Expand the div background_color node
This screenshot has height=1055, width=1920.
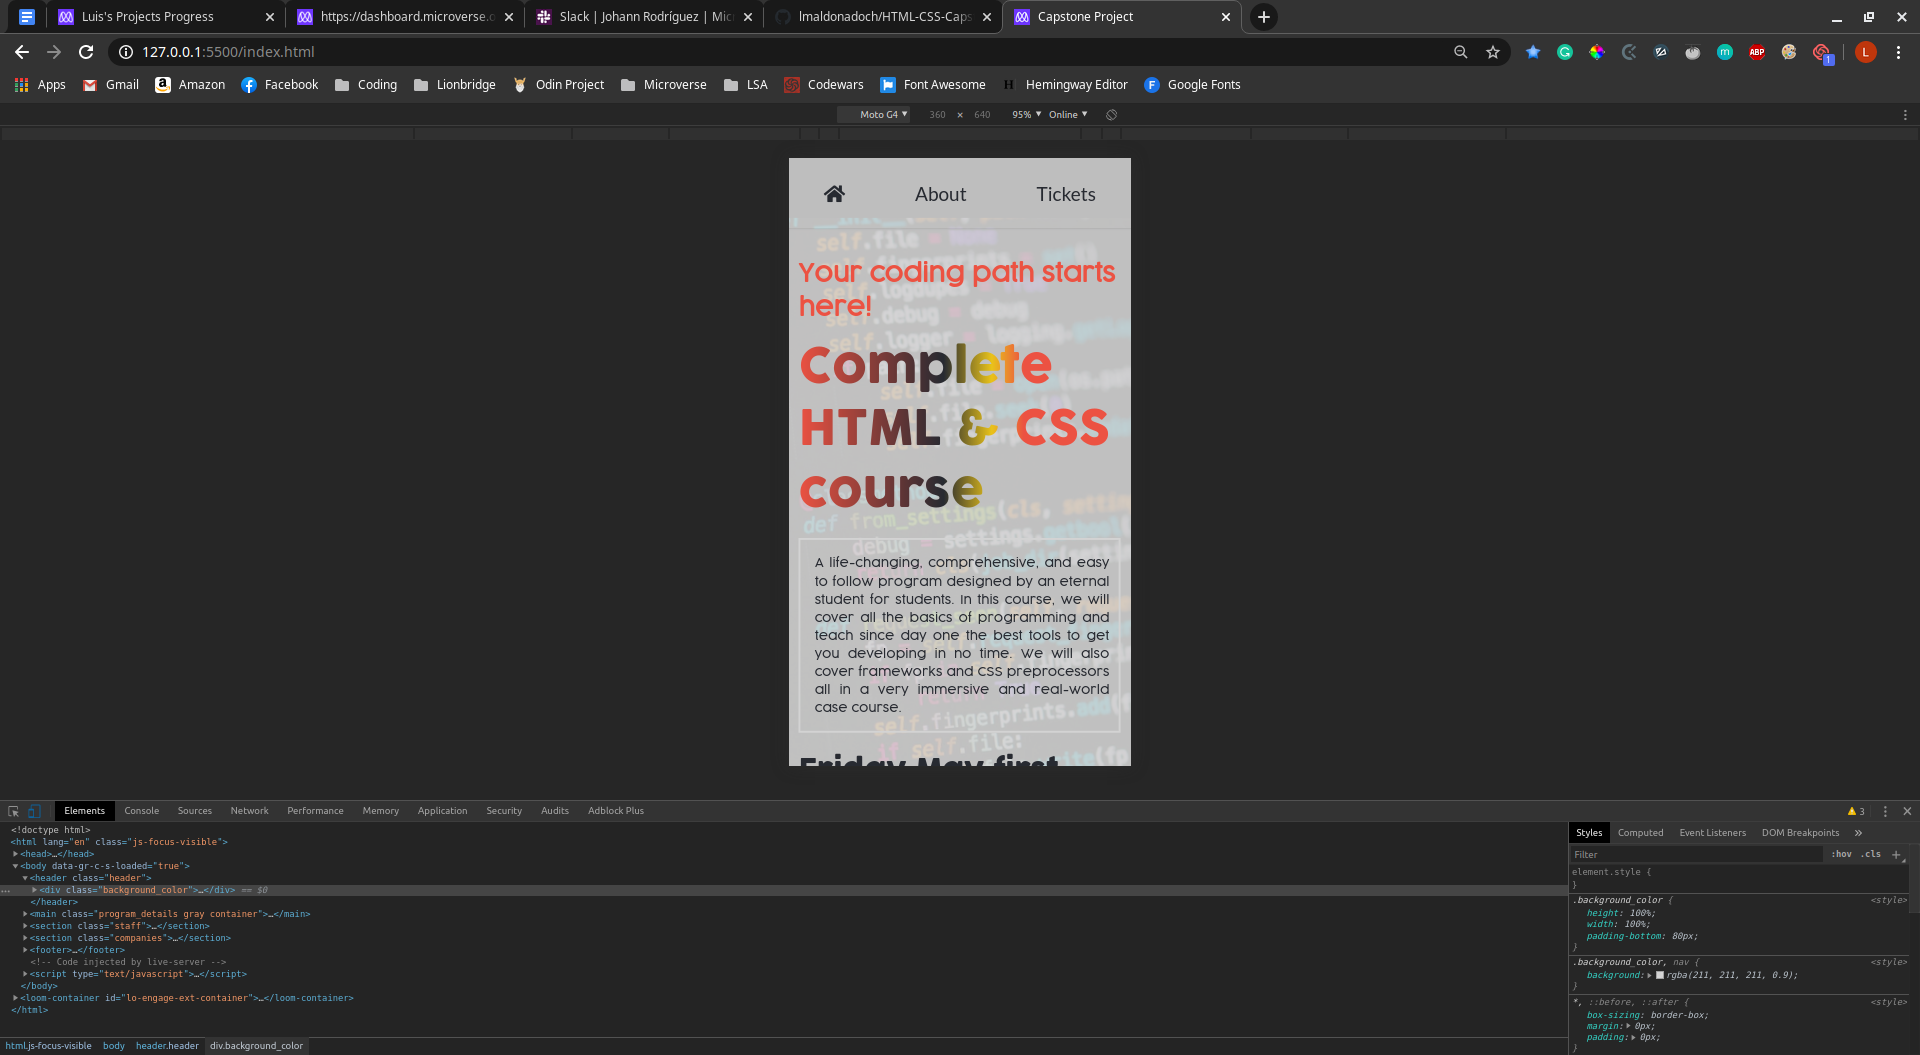tap(35, 890)
